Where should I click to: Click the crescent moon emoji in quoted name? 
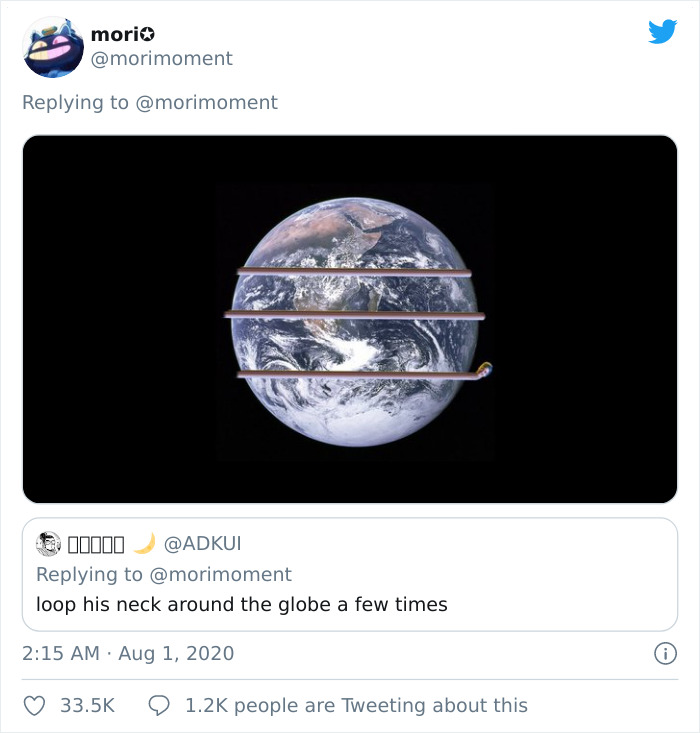[145, 543]
